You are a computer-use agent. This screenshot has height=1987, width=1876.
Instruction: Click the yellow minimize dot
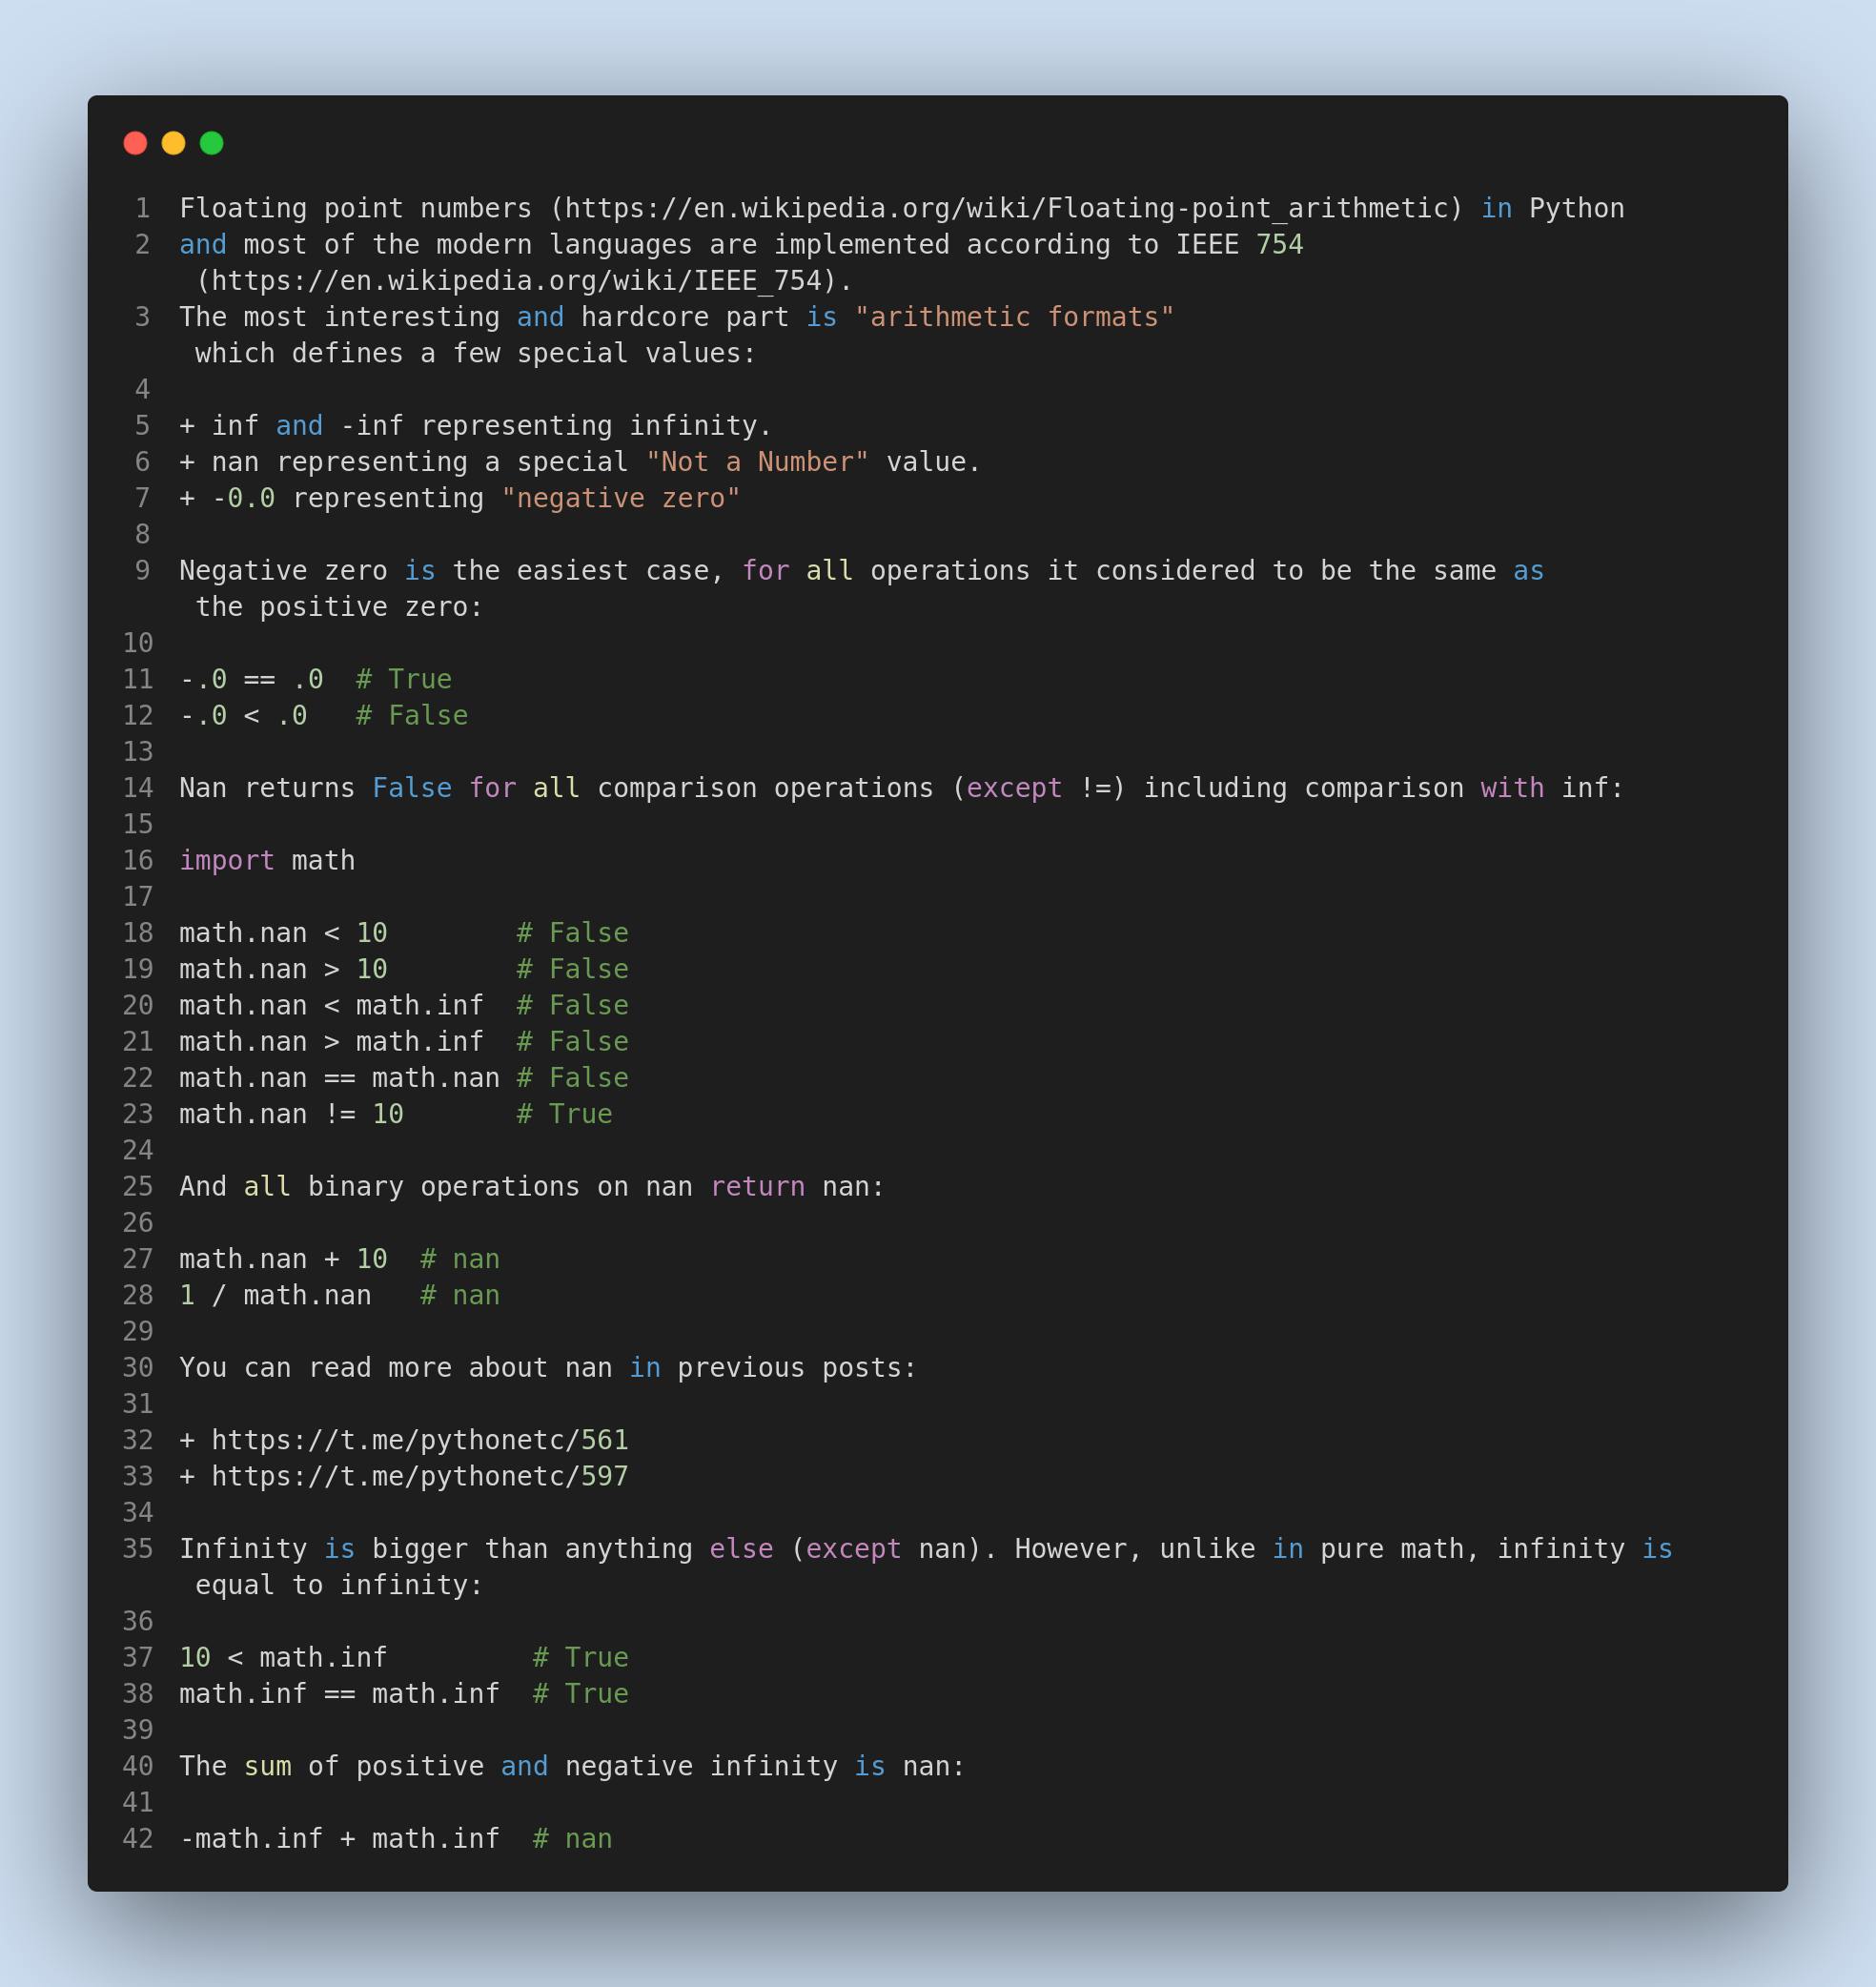click(x=173, y=143)
